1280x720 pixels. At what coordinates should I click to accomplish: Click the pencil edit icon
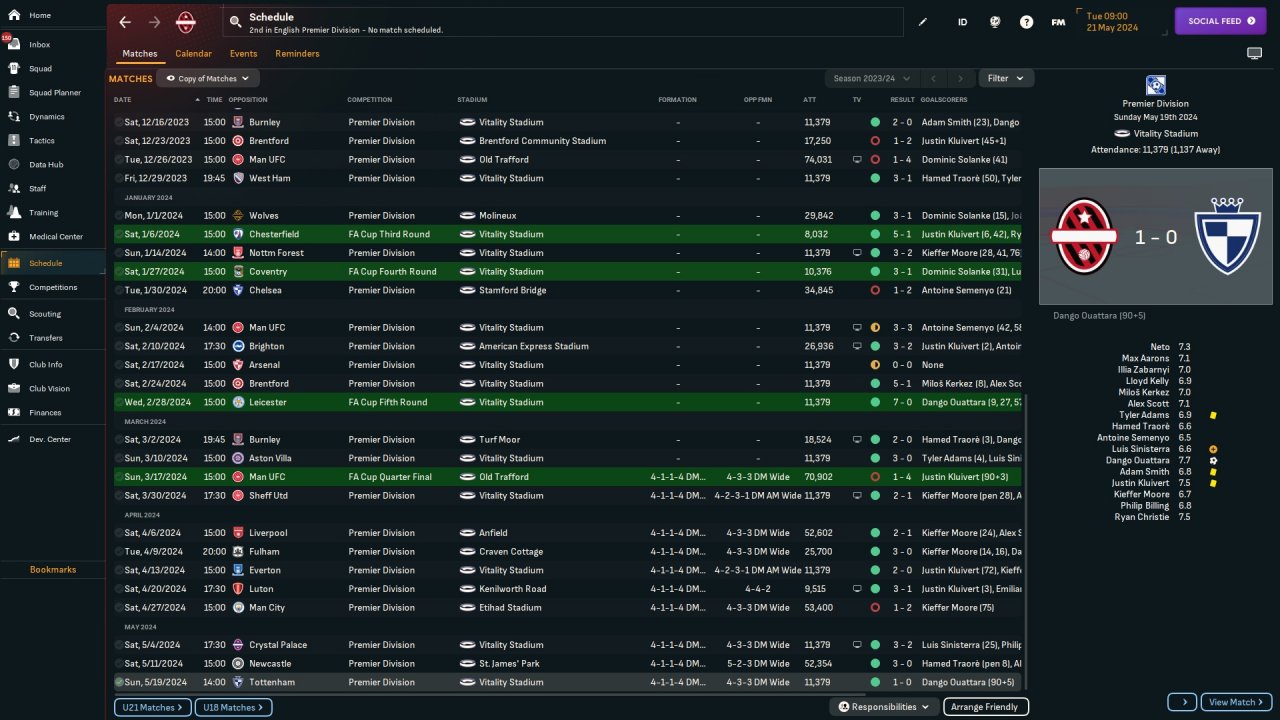coord(923,22)
